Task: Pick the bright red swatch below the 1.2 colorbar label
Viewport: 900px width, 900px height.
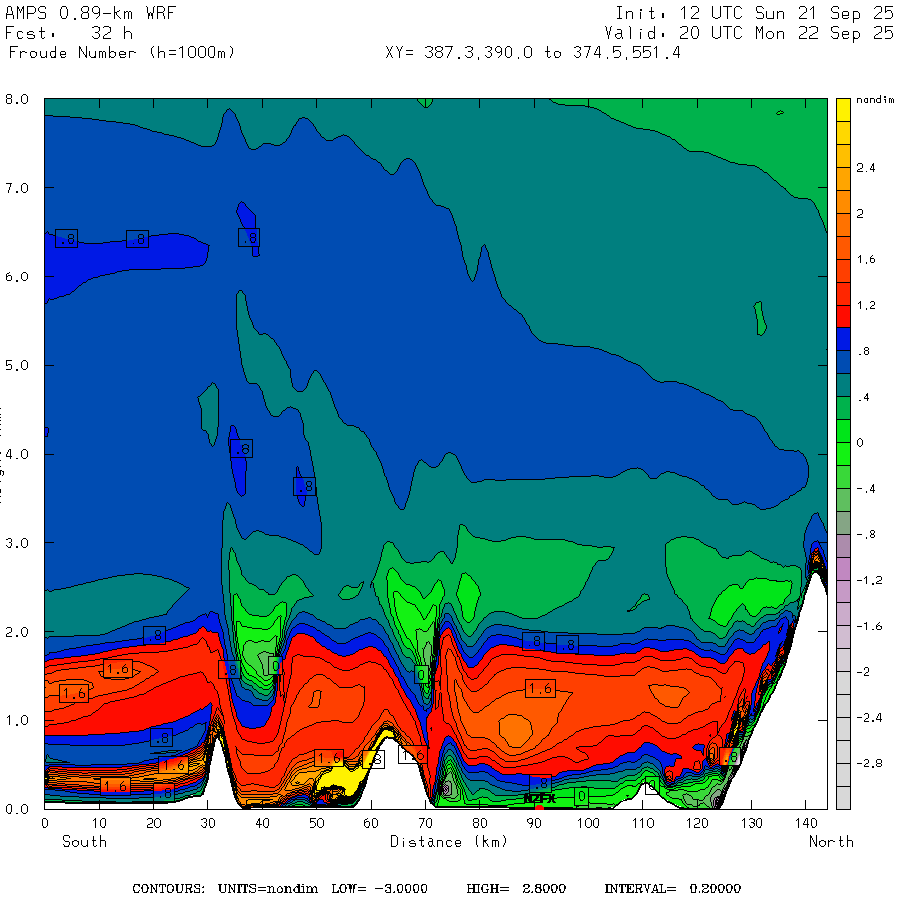Action: click(843, 316)
